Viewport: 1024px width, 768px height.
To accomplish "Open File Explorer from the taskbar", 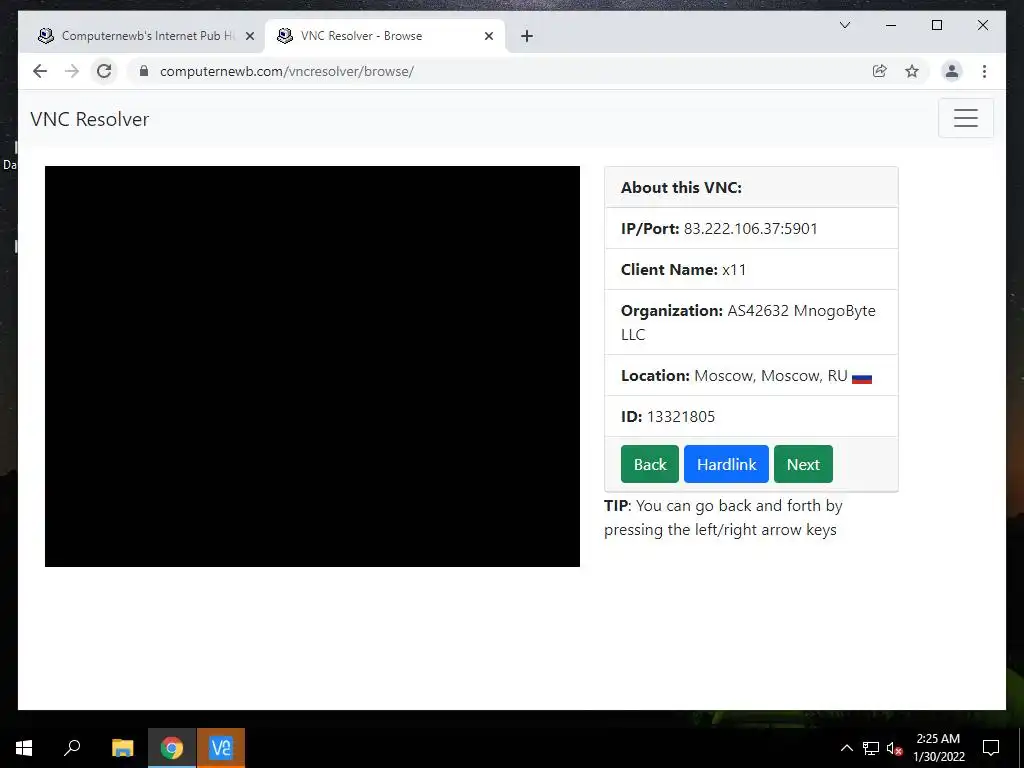I will coord(122,748).
